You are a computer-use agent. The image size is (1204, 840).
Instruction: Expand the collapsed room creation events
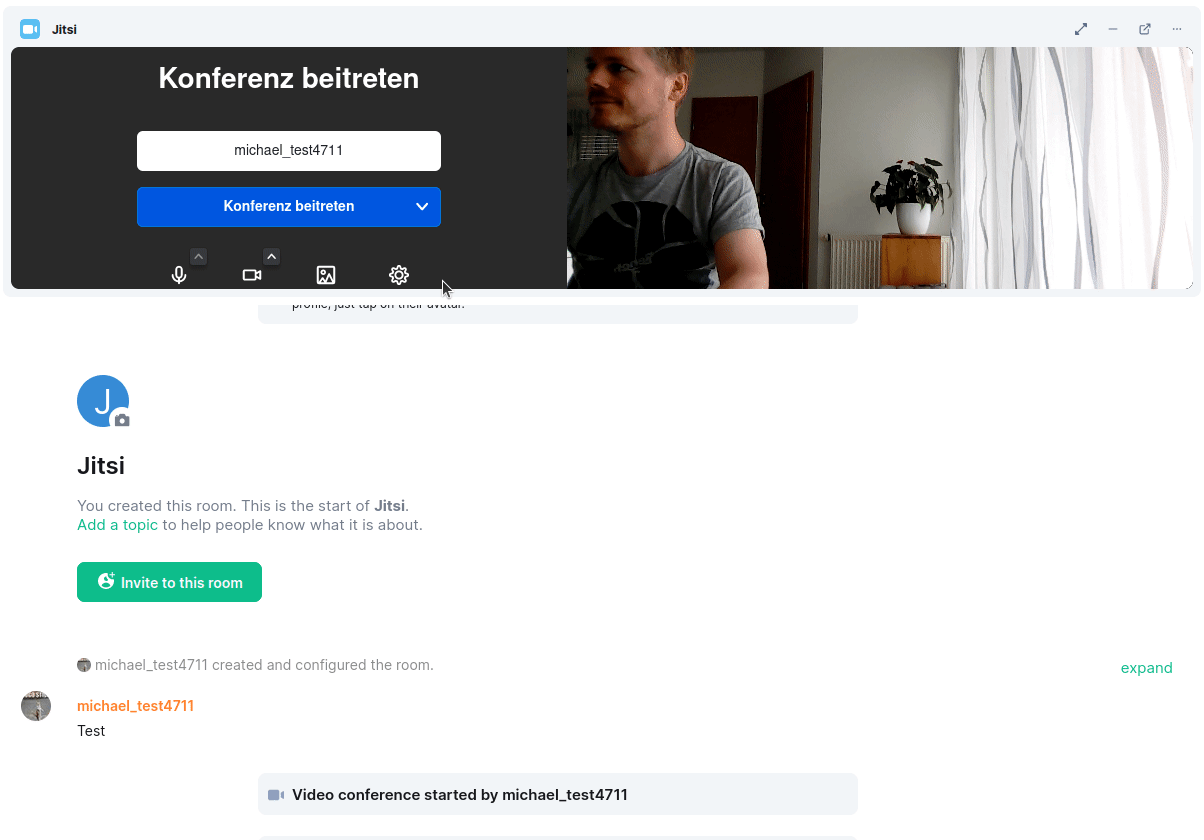click(1146, 668)
